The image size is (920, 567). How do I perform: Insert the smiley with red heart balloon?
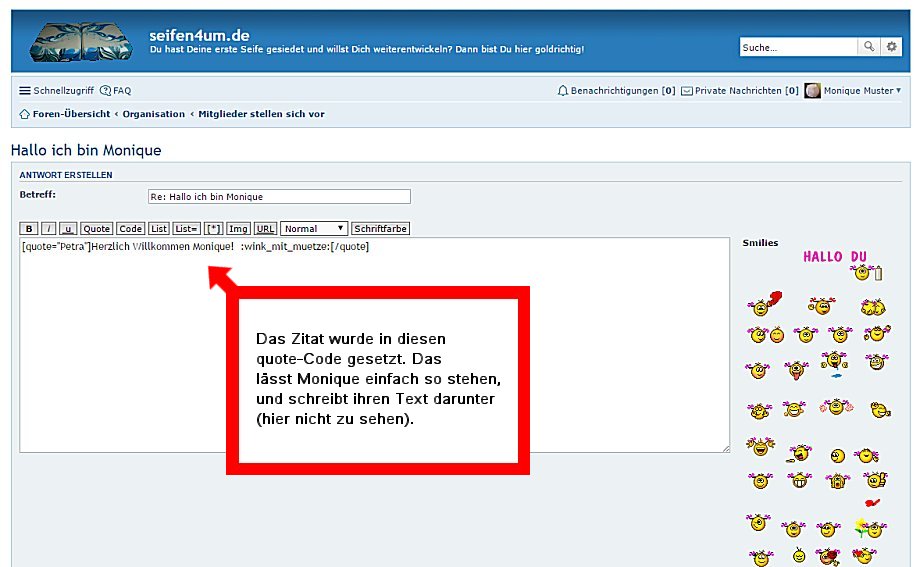(x=765, y=303)
